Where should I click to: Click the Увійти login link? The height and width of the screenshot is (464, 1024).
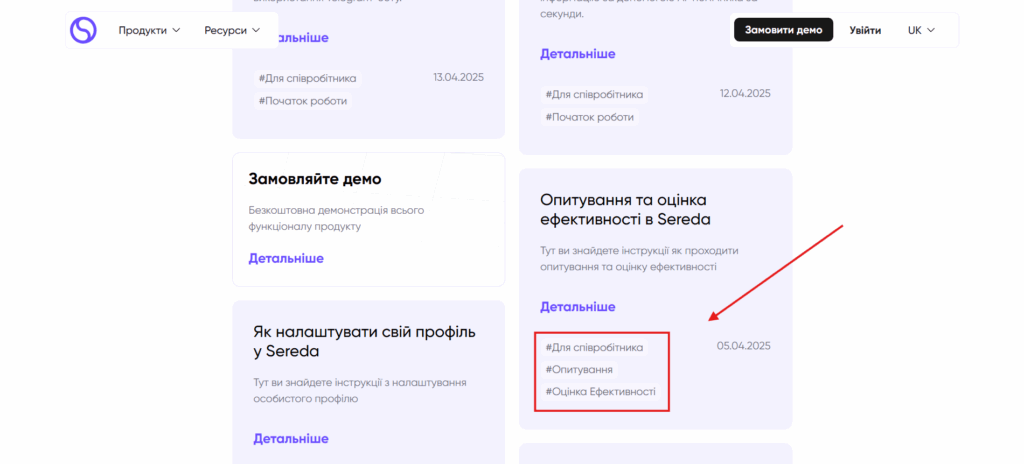pyautogui.click(x=865, y=30)
